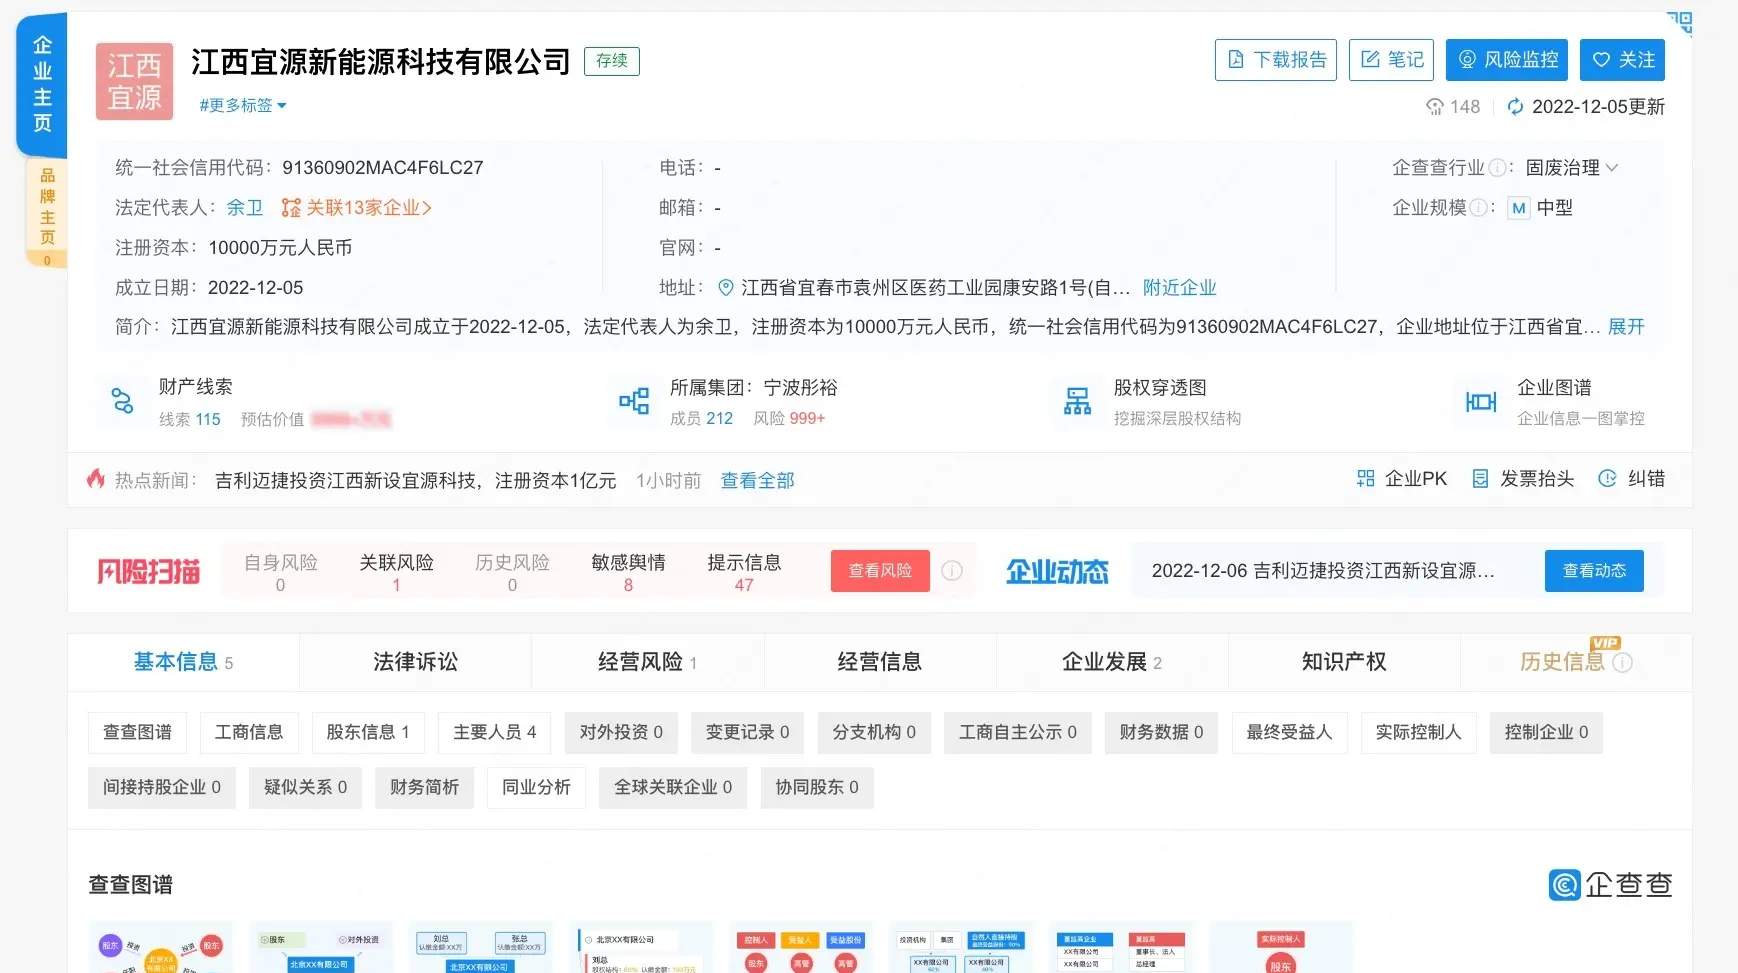Click the 财产线索 icon
Screen dimensions: 1738x973
coord(123,401)
